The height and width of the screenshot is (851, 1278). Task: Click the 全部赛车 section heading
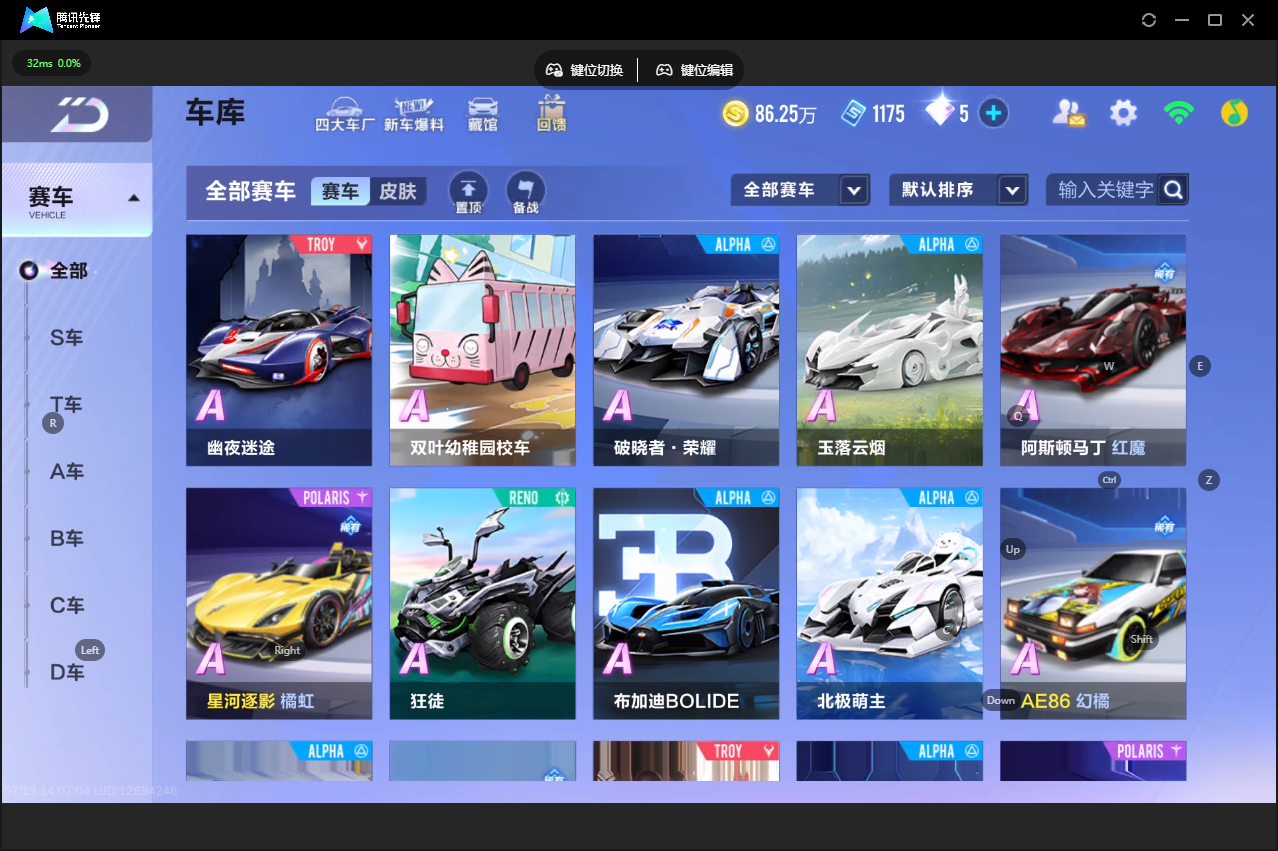coord(250,191)
